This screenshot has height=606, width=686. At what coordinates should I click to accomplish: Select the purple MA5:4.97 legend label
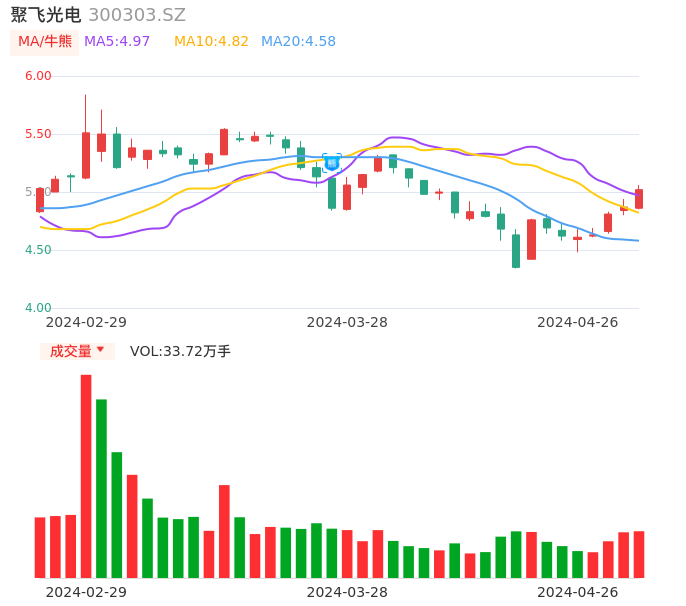click(117, 42)
